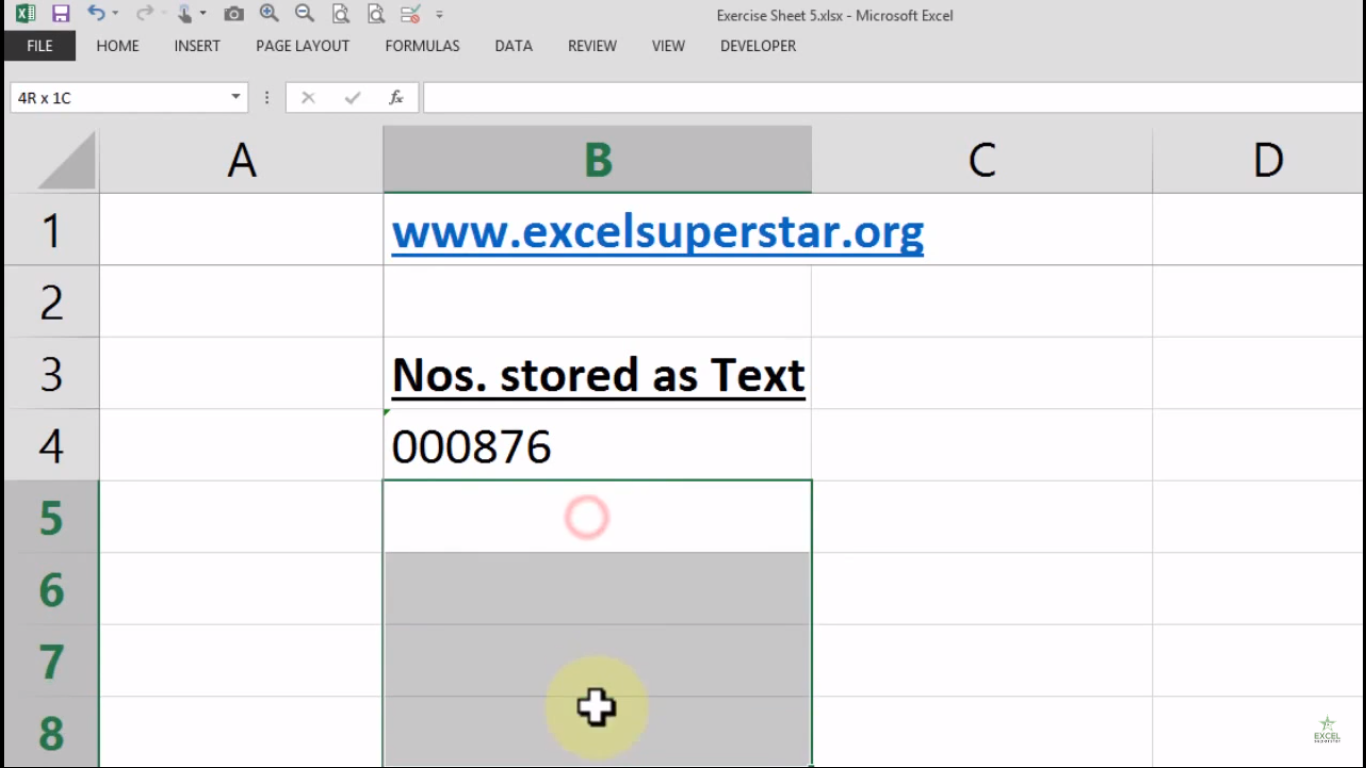Select the cell containing 000876
The image size is (1366, 768).
point(597,446)
